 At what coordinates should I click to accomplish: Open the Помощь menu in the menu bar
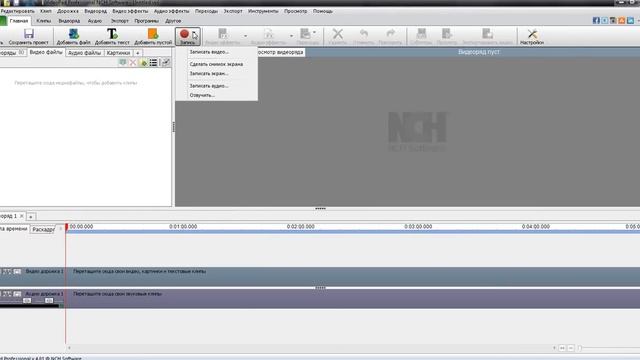pyautogui.click(x=322, y=11)
